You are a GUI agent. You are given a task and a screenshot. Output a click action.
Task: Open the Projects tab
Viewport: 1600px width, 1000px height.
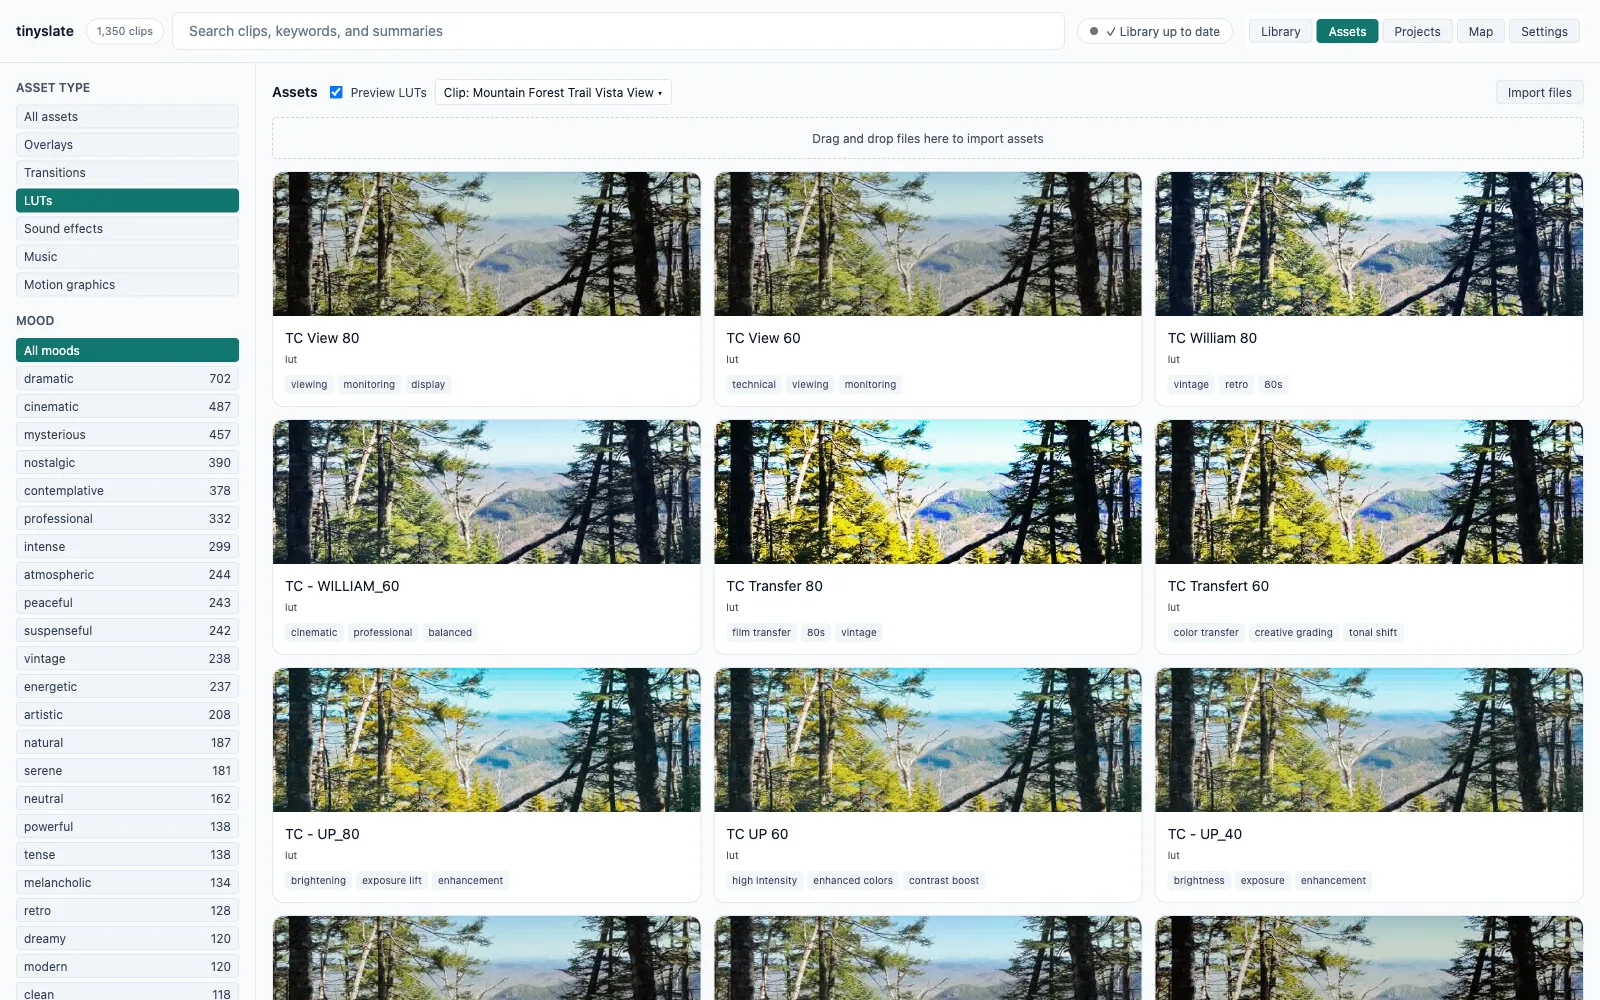(x=1417, y=31)
